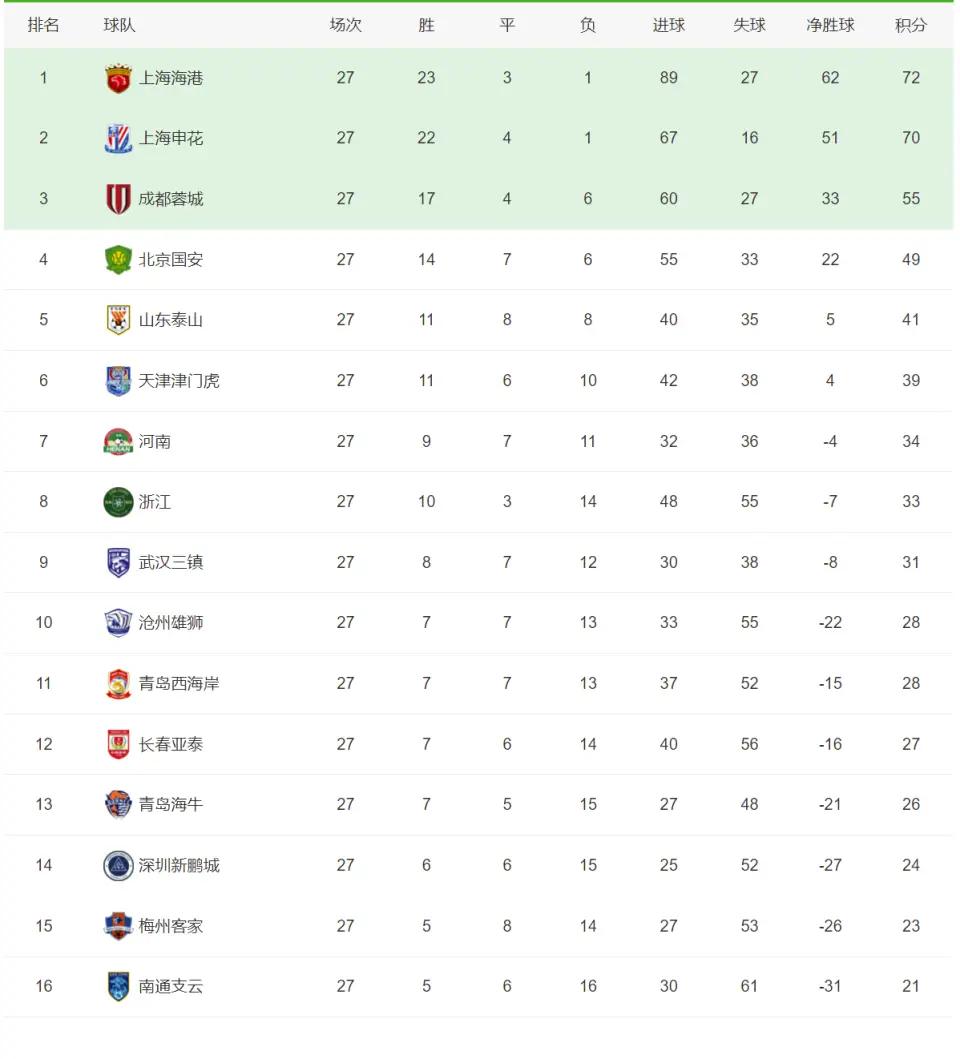Click the Nantong Zhiyun (南通支云) team logo

118,986
